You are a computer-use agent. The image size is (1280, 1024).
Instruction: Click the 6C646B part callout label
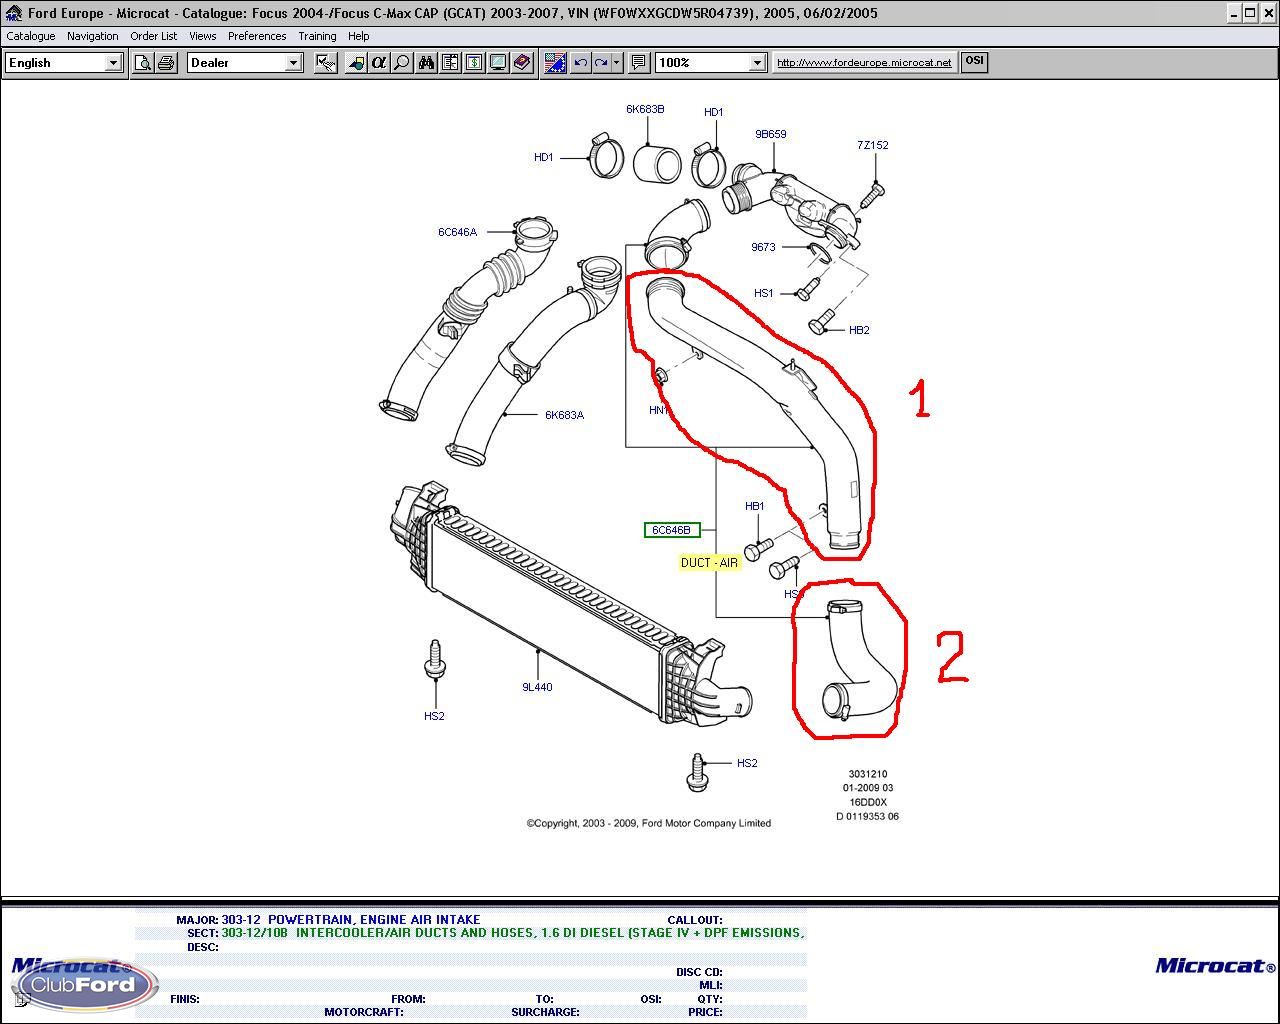[x=671, y=530]
